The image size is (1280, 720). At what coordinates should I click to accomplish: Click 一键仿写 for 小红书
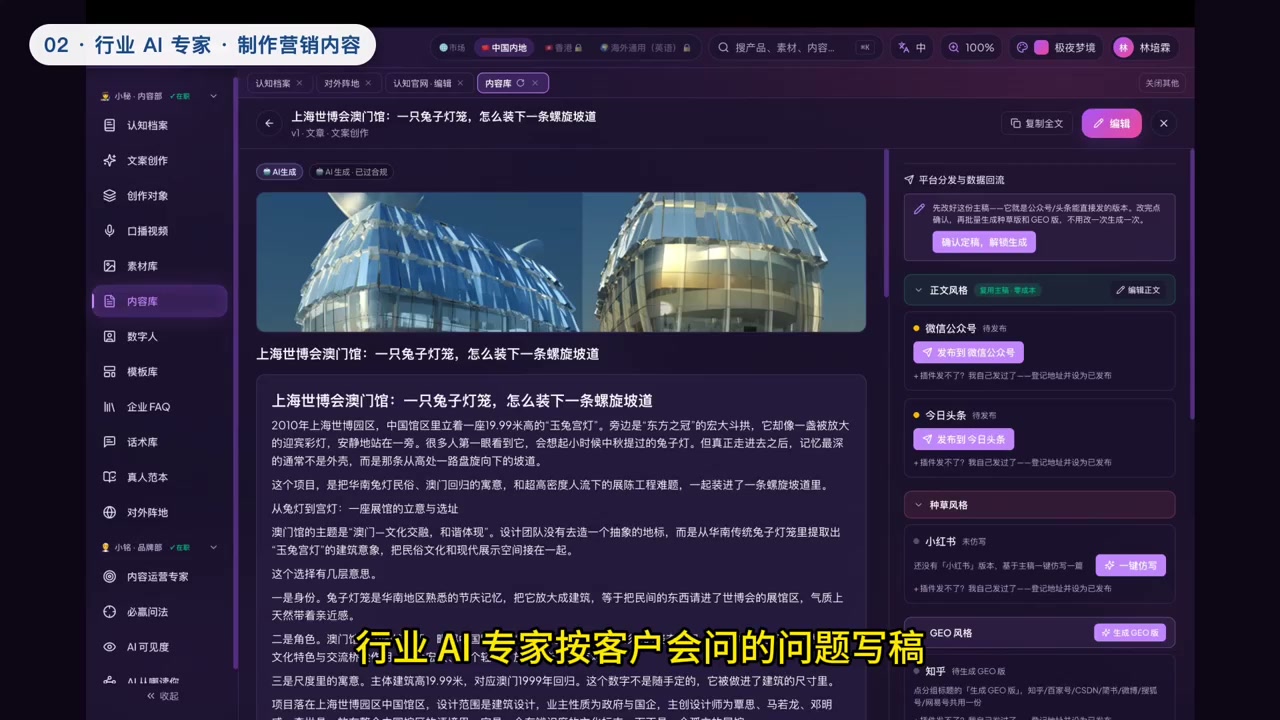(1130, 565)
